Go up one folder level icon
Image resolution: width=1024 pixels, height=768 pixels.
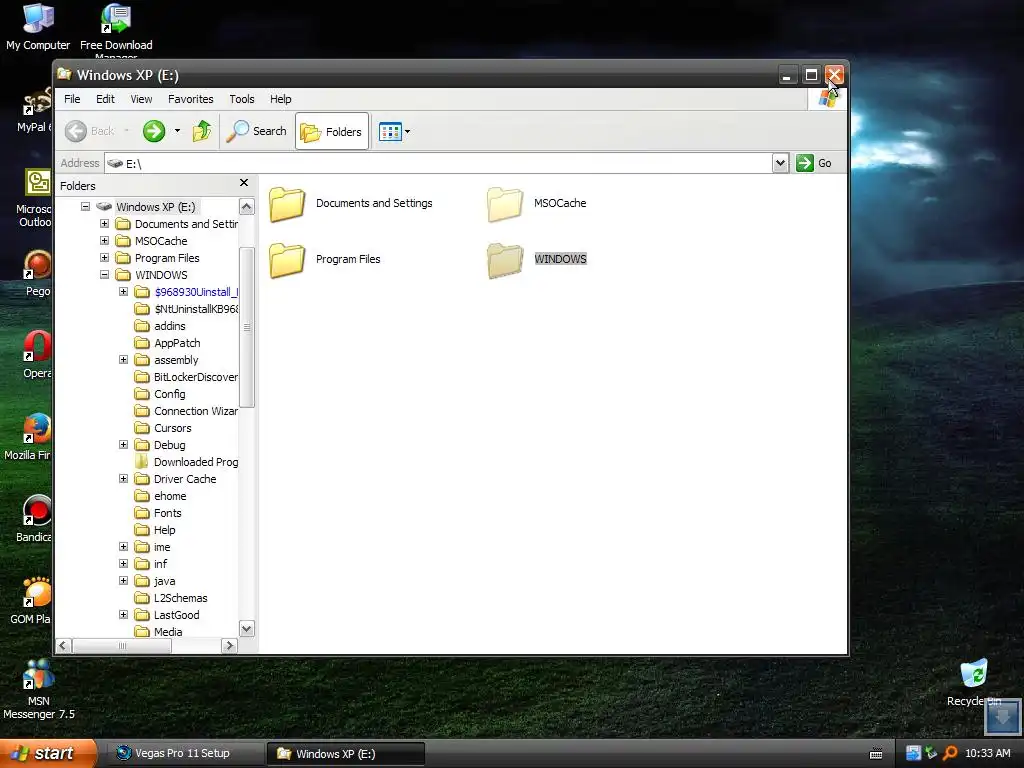click(202, 131)
